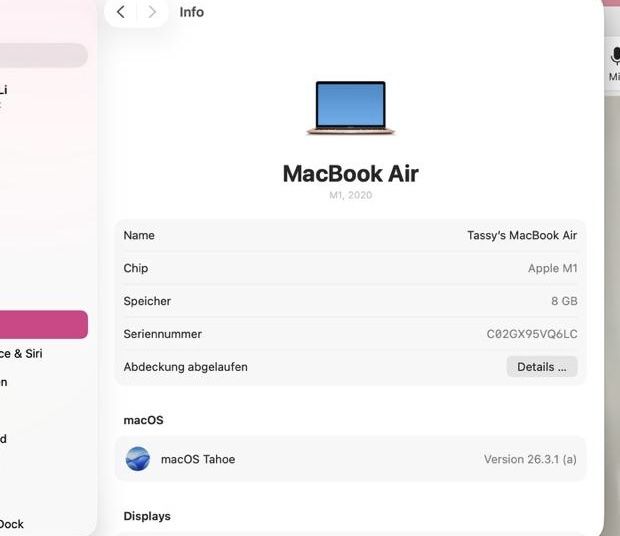Click the serial number 'C02GX95VQ6LC'

[x=532, y=334]
